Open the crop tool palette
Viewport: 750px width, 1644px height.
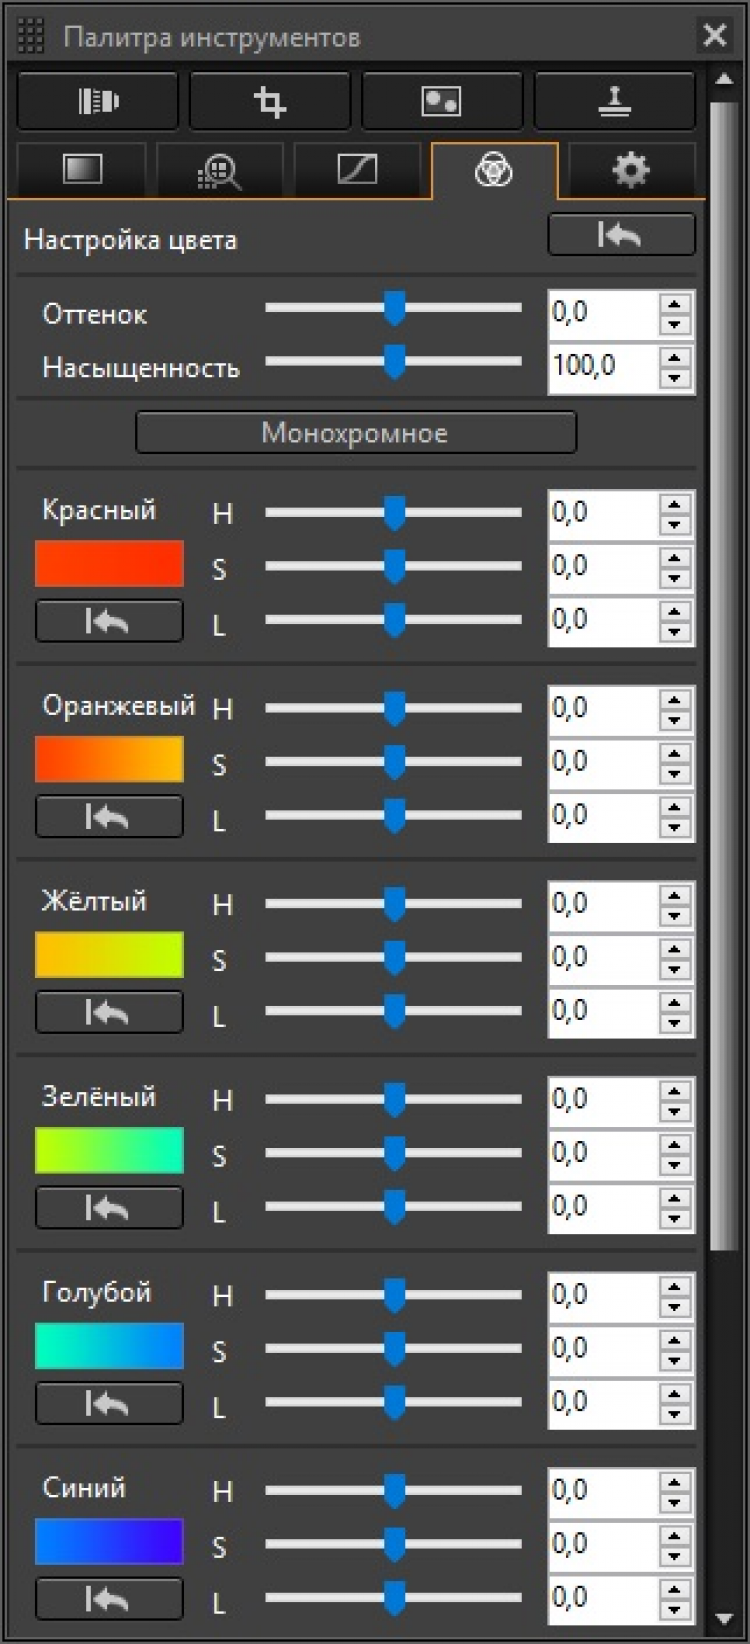click(x=269, y=101)
